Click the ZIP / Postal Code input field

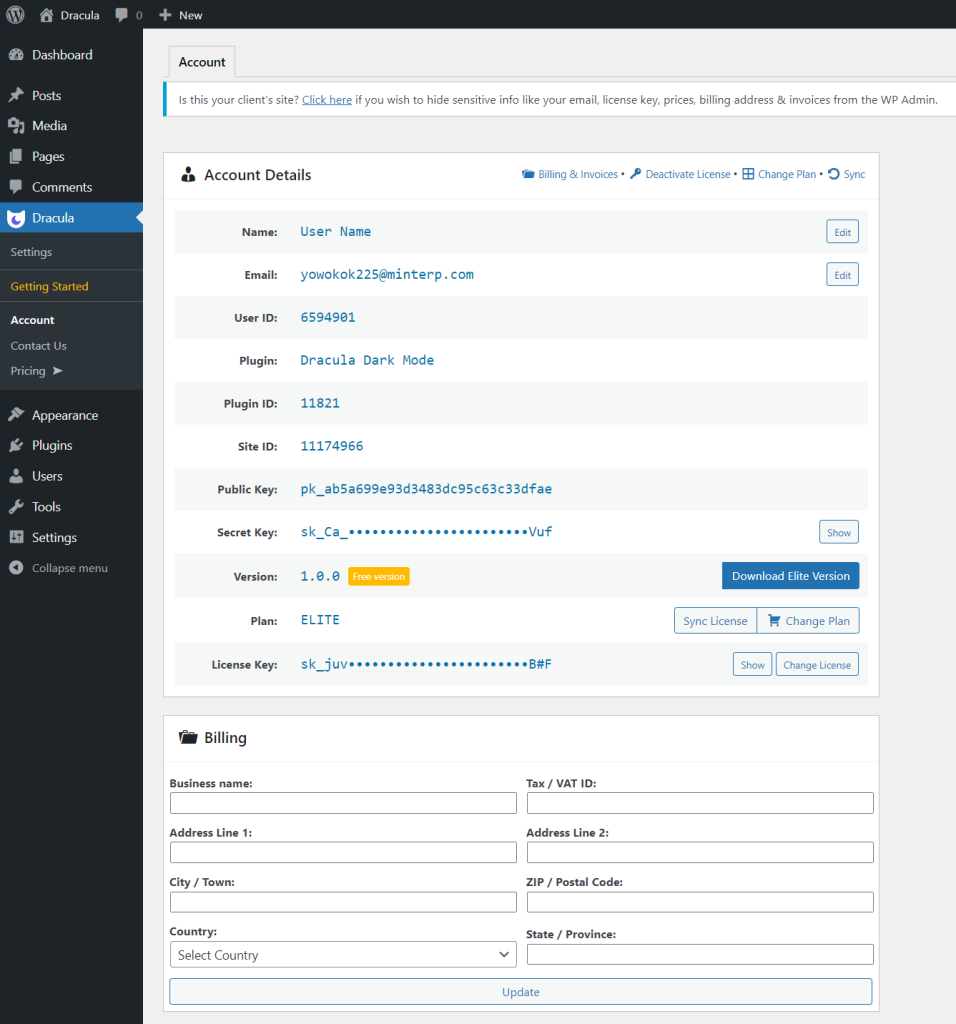pyautogui.click(x=700, y=902)
